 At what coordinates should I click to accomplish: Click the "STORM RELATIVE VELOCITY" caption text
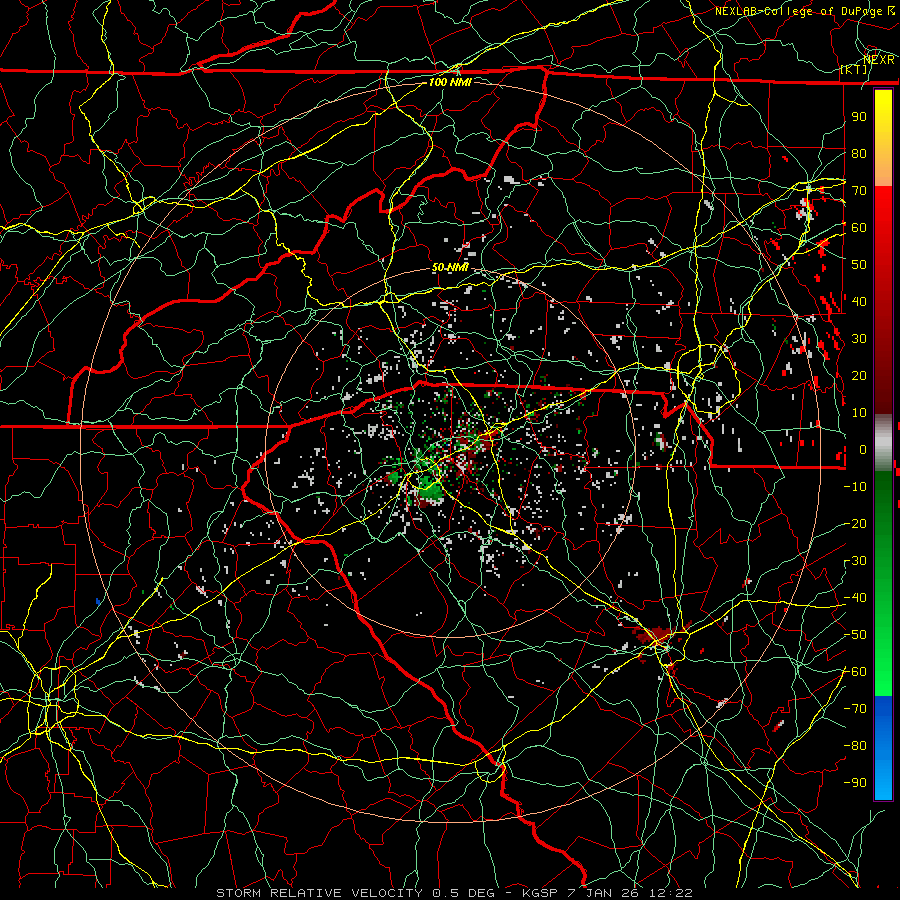pos(319,893)
